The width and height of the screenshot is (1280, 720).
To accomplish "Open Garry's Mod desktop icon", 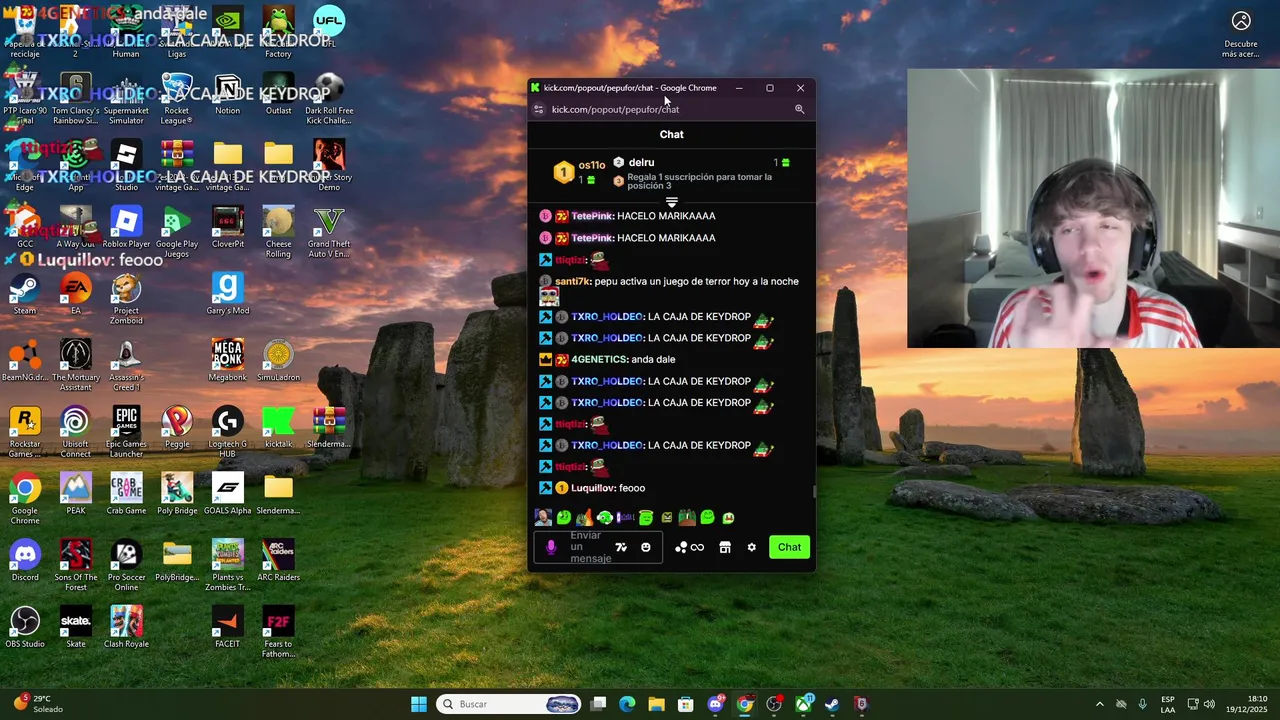I will pos(228,295).
